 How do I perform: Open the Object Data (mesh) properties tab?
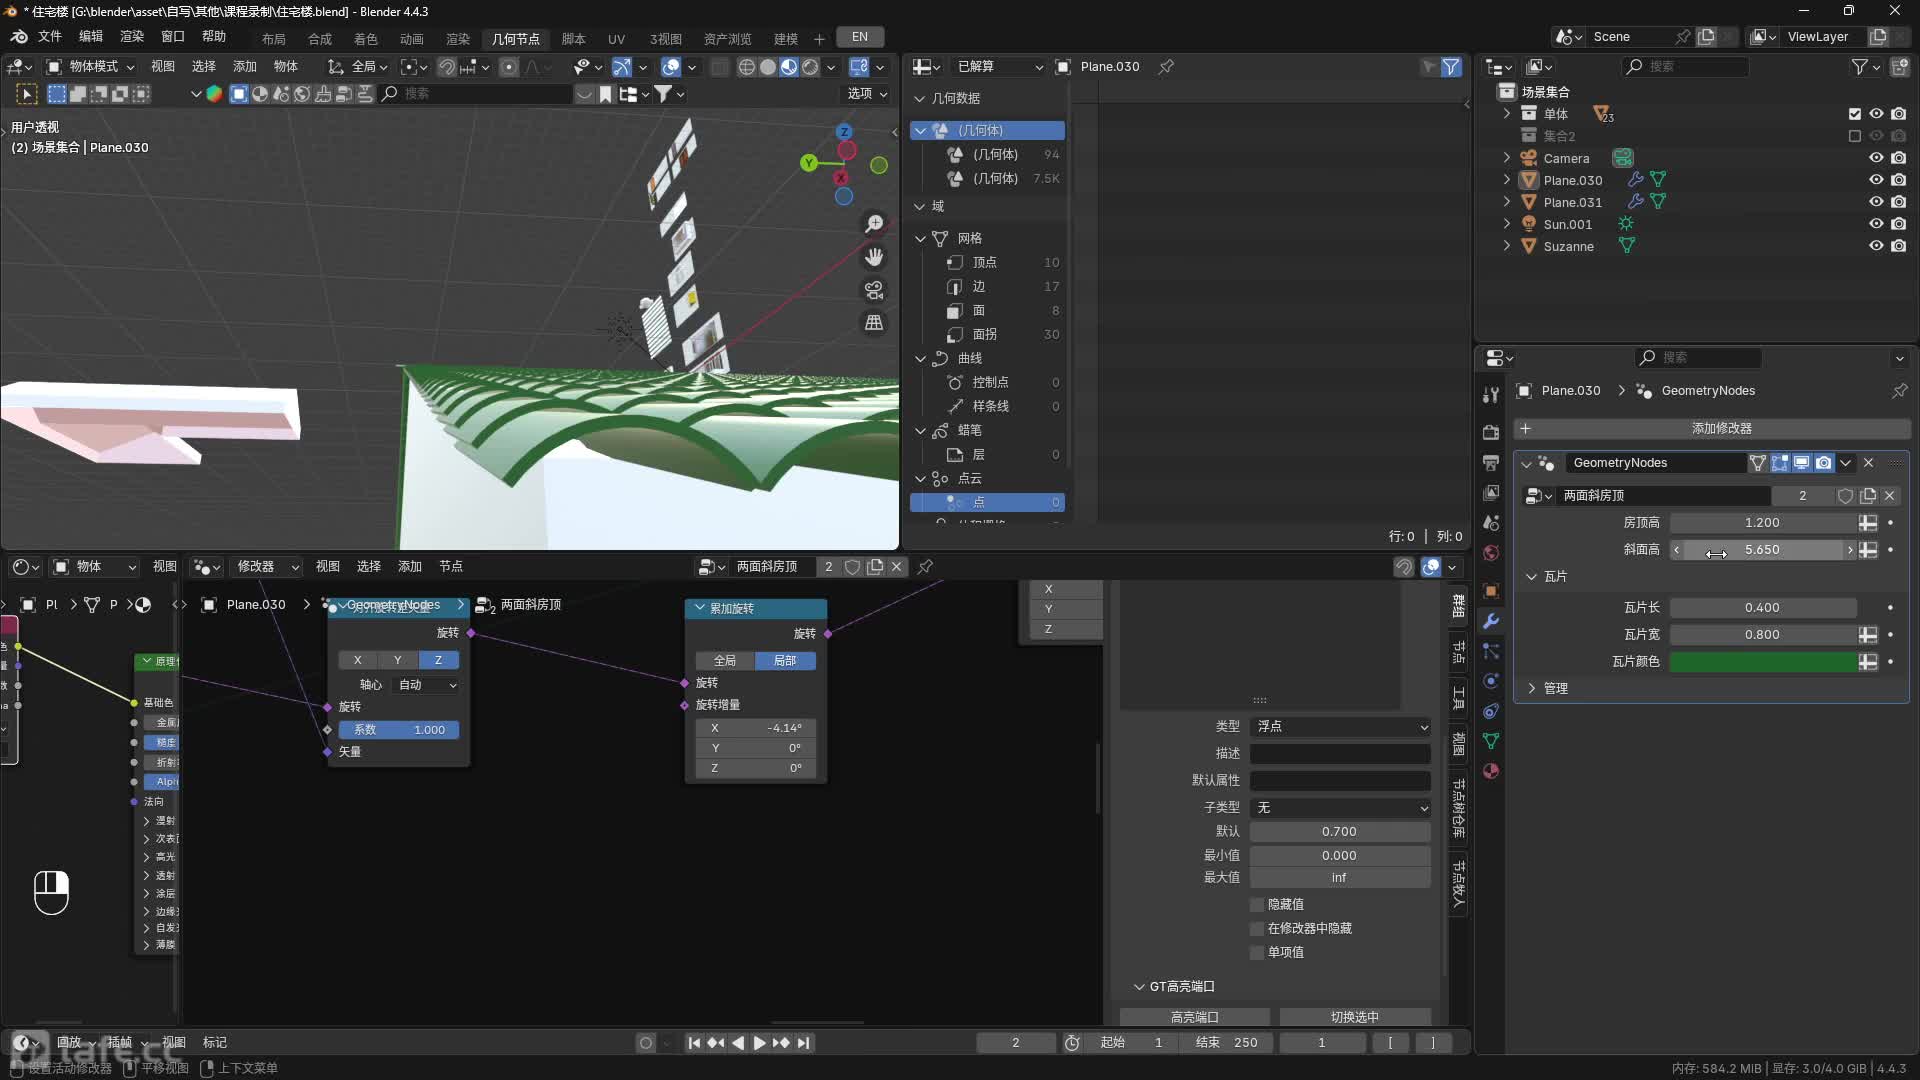click(1491, 740)
